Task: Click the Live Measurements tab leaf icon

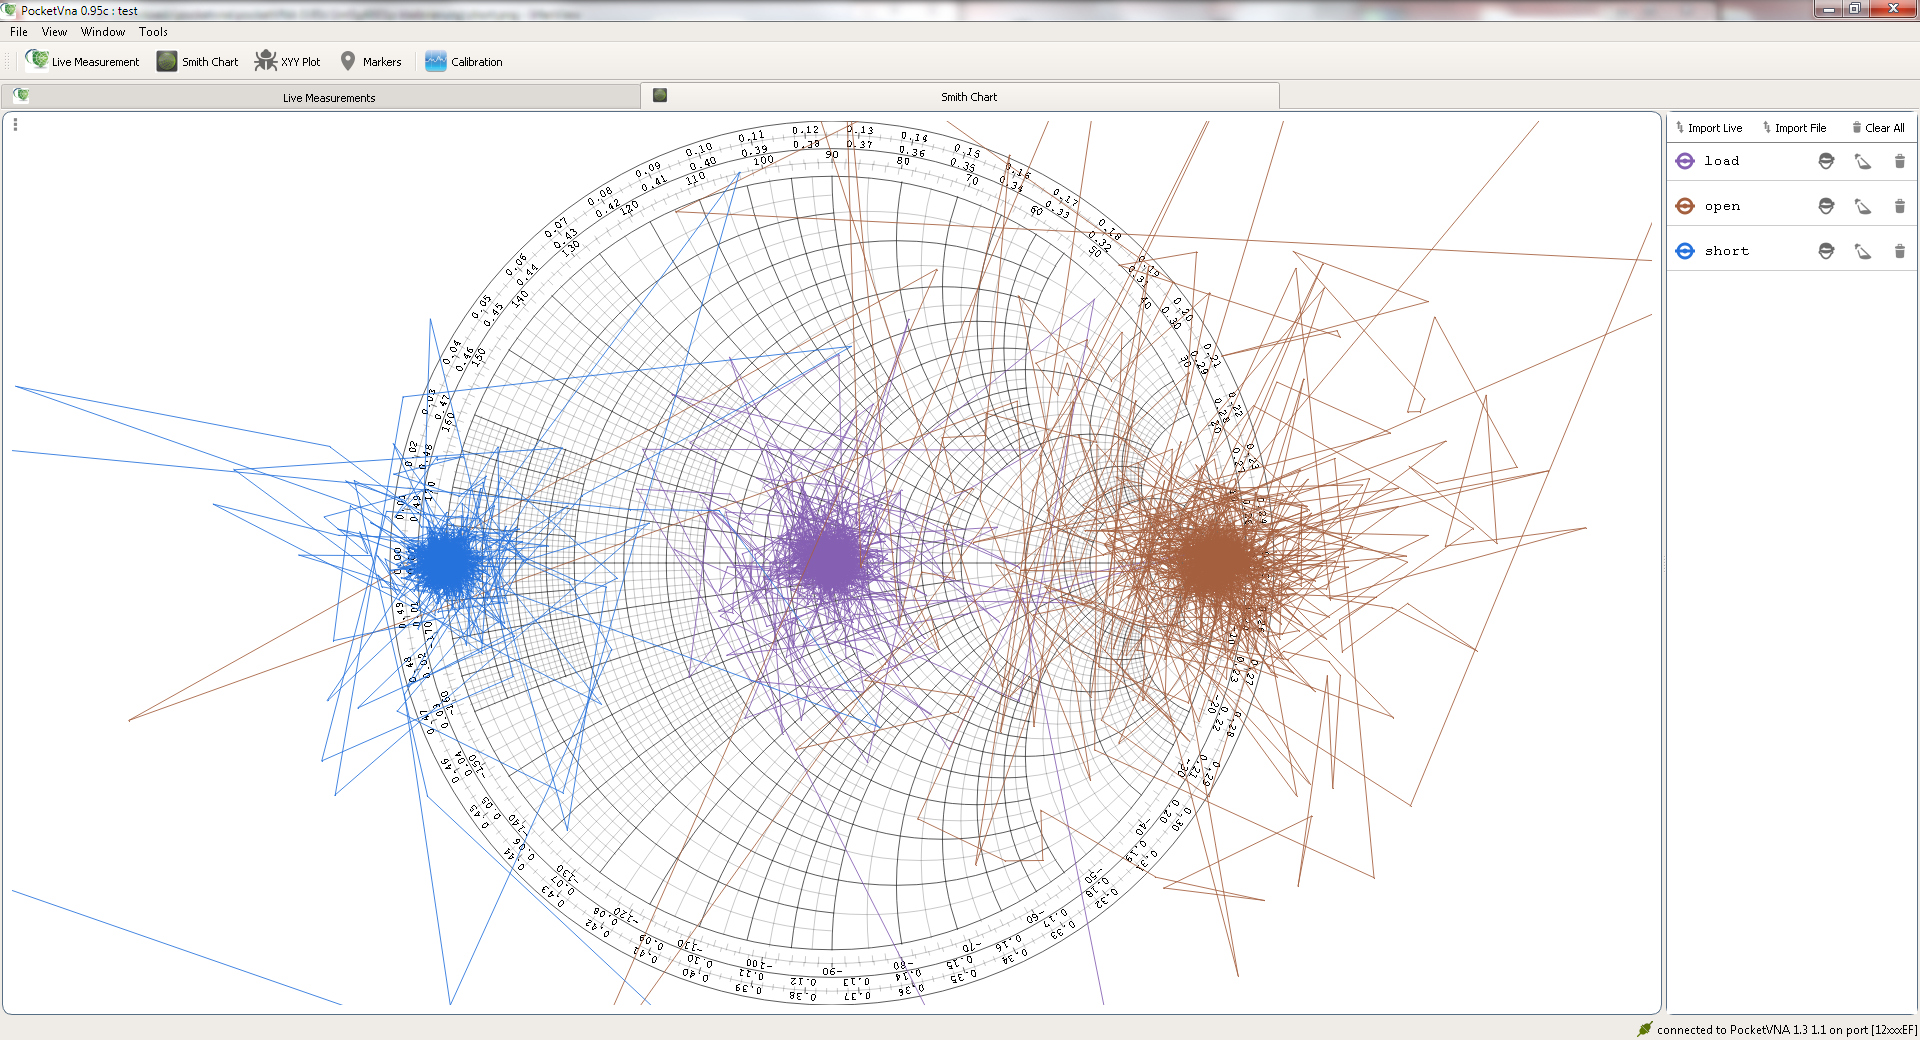Action: 21,95
